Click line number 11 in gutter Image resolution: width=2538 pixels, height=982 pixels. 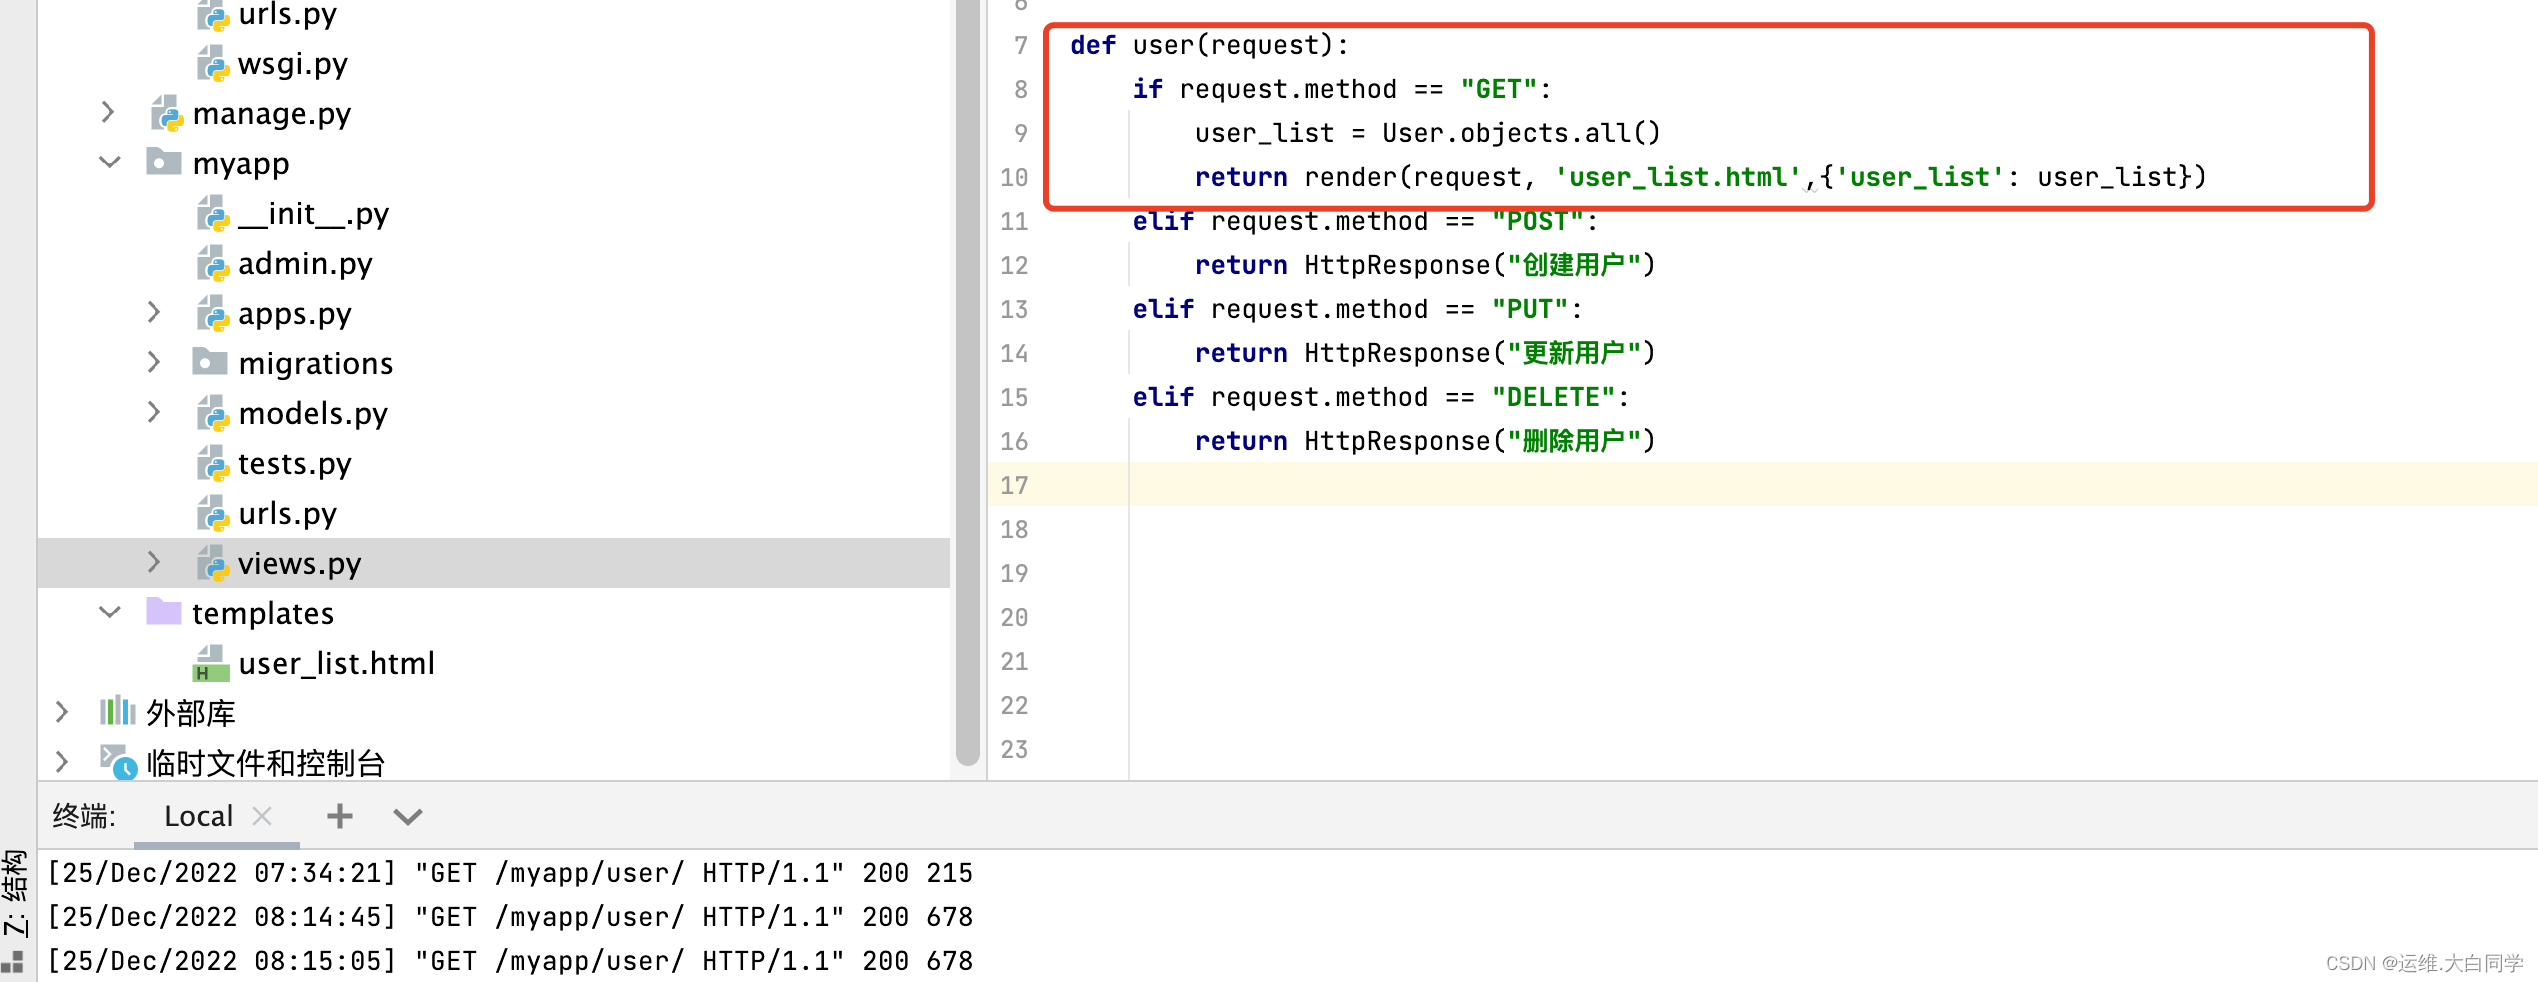1014,221
